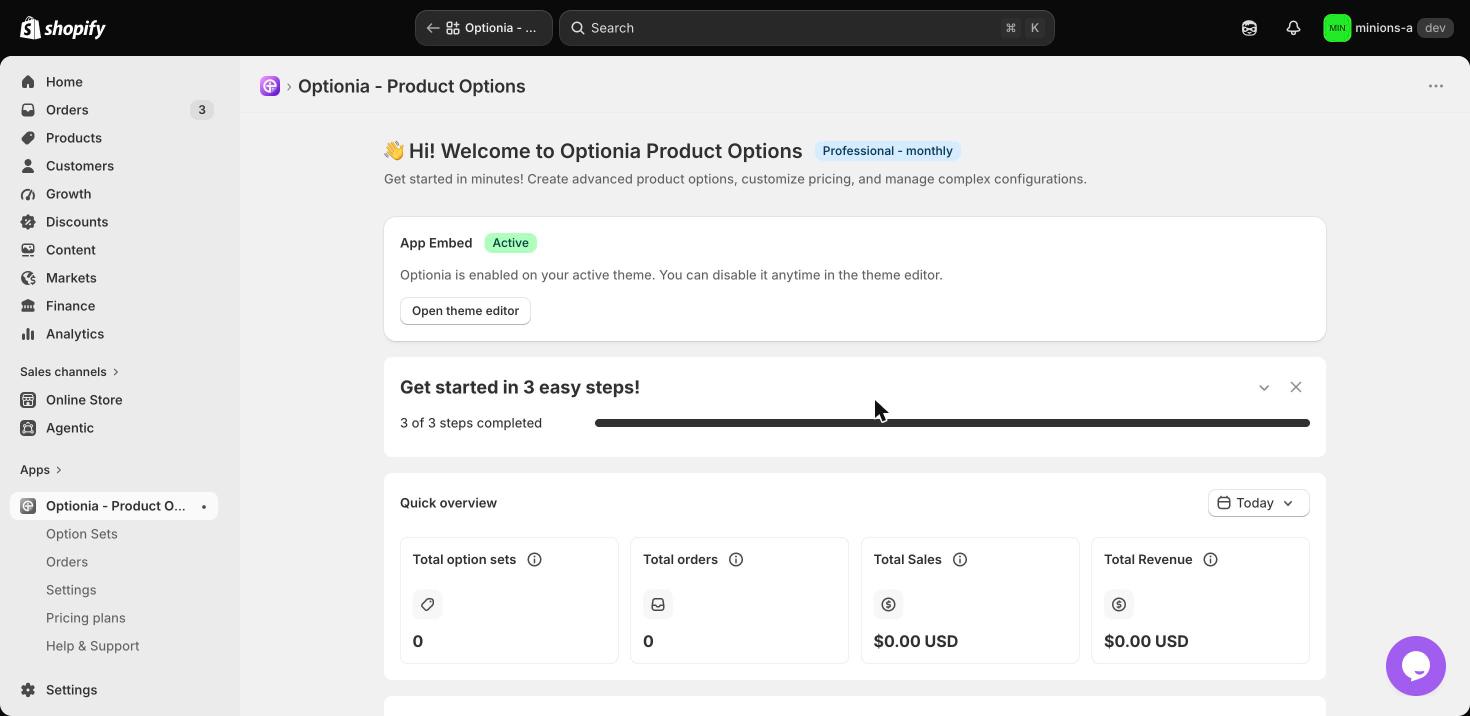Screen dimensions: 1470x716
Task: Open Help & Support under Optionia
Action: tap(93, 646)
